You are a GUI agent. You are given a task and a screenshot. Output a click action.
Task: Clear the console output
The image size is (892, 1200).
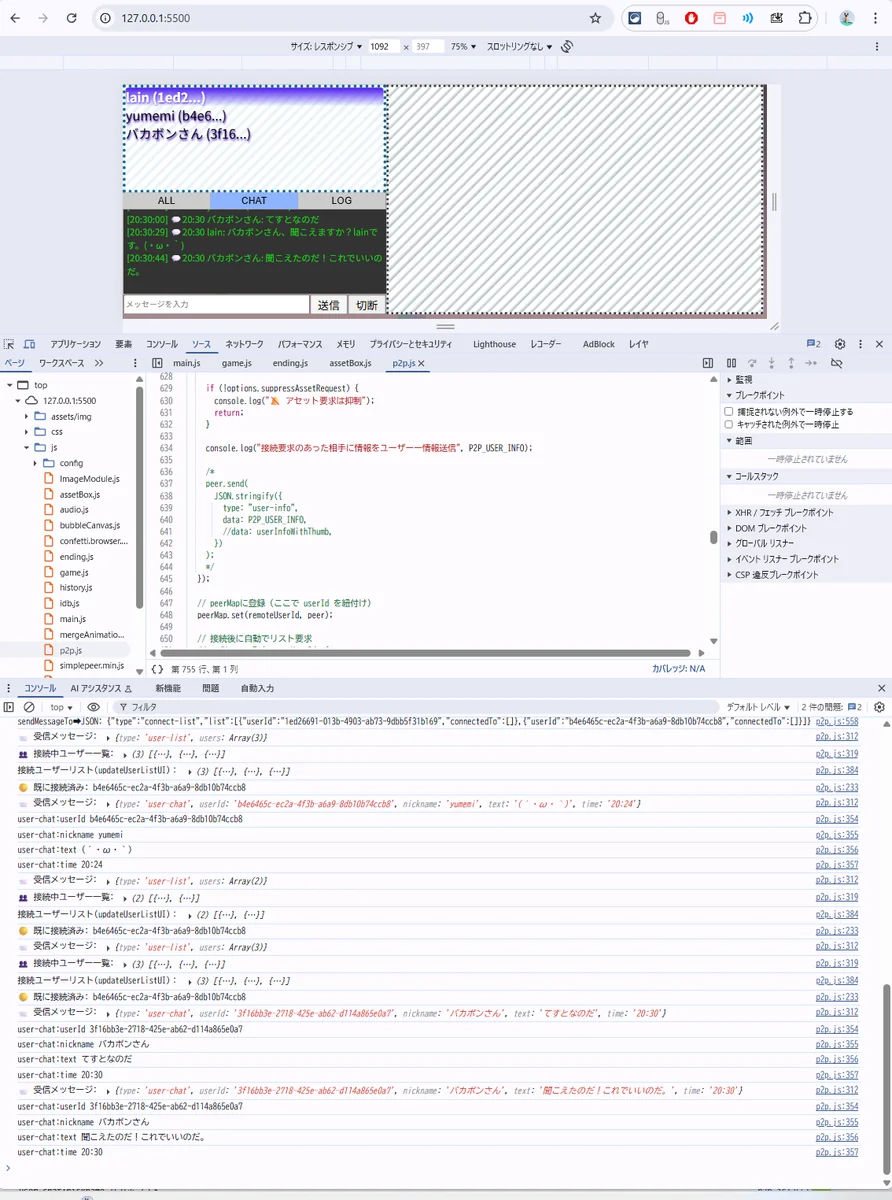29,707
